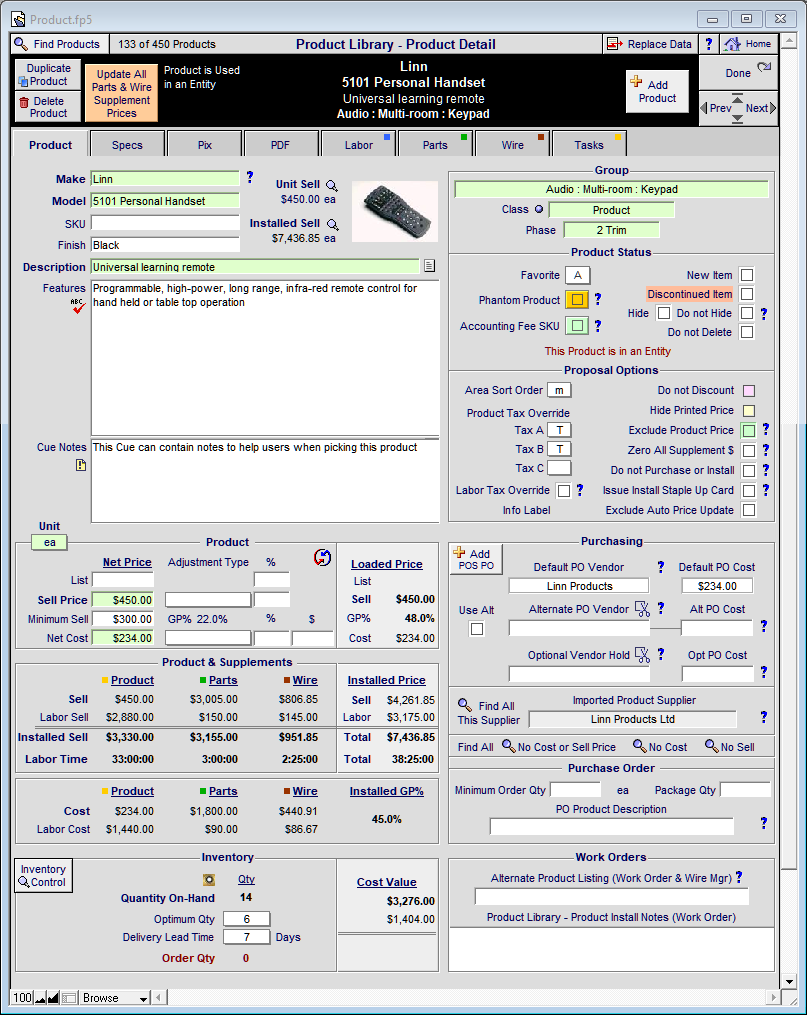Open the Area Sort Order field
This screenshot has width=807, height=1015.
tap(559, 390)
